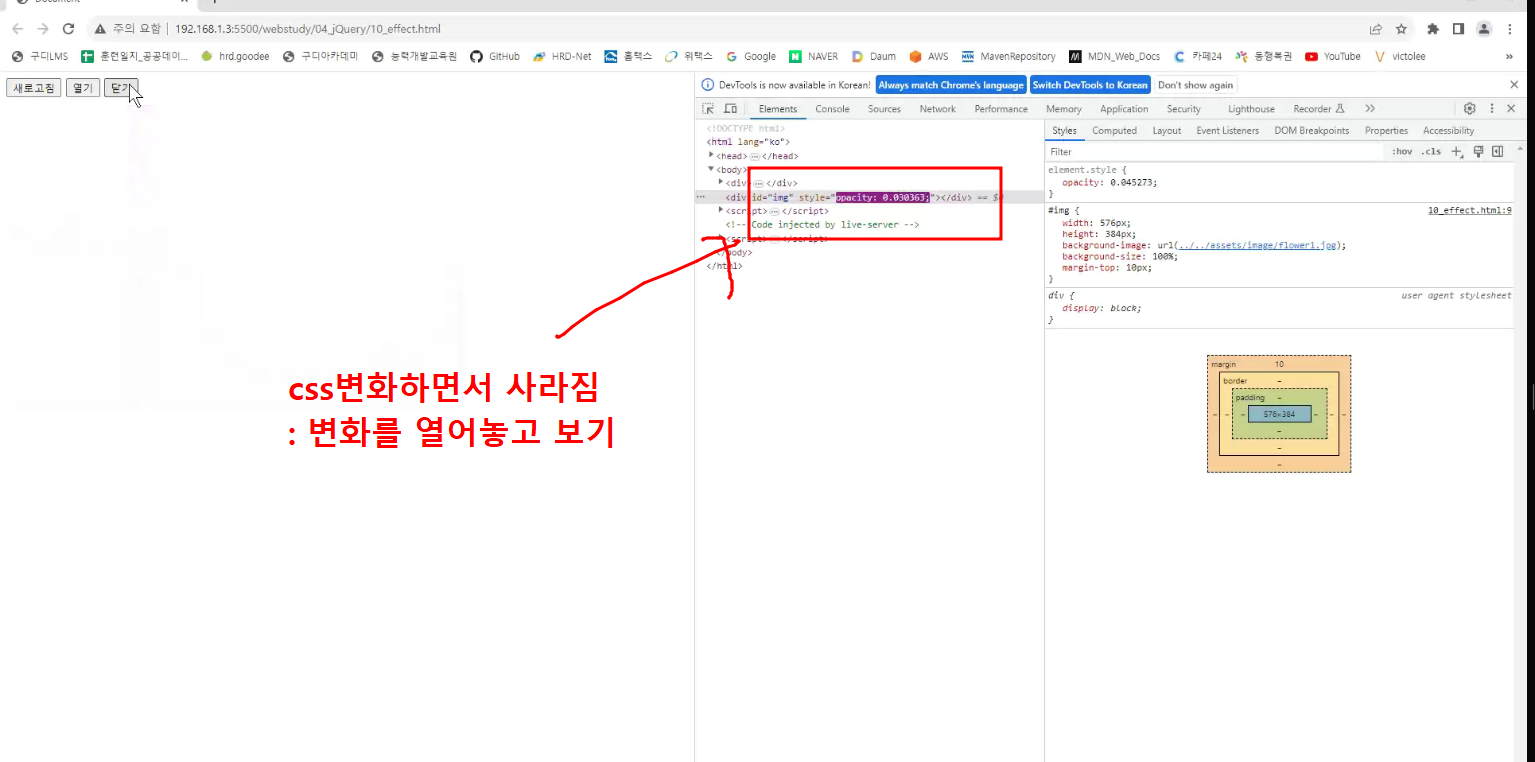
Task: Switch to the Performance tab
Action: (1001, 109)
